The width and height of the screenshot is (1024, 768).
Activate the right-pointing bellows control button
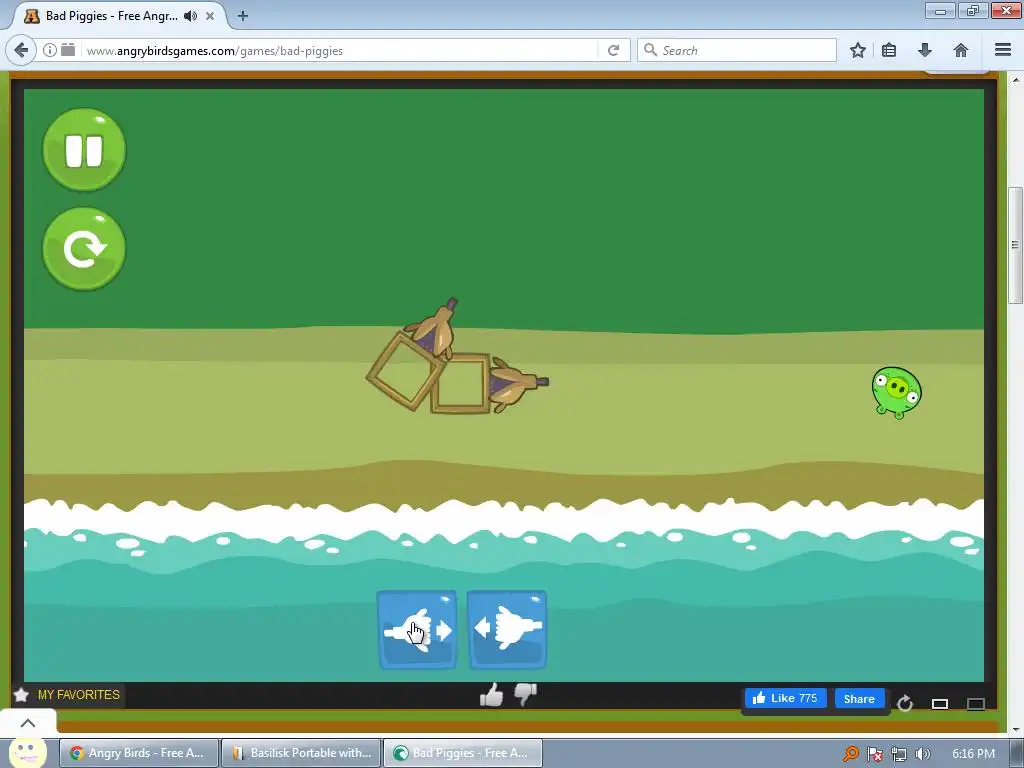[417, 630]
